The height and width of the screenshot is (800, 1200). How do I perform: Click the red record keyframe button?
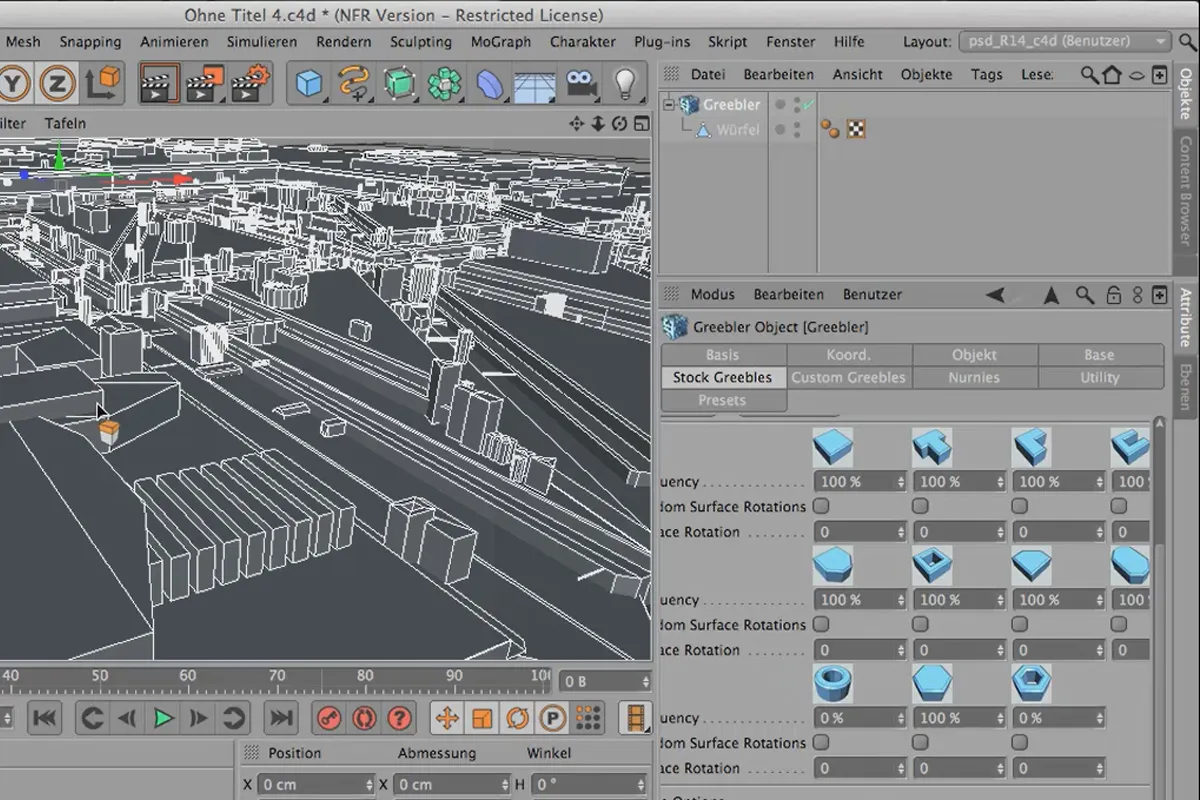tap(329, 718)
